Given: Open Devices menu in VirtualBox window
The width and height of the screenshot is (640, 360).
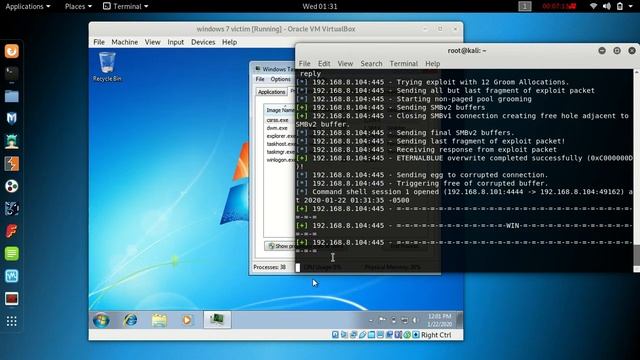Looking at the screenshot, I should coord(203,42).
